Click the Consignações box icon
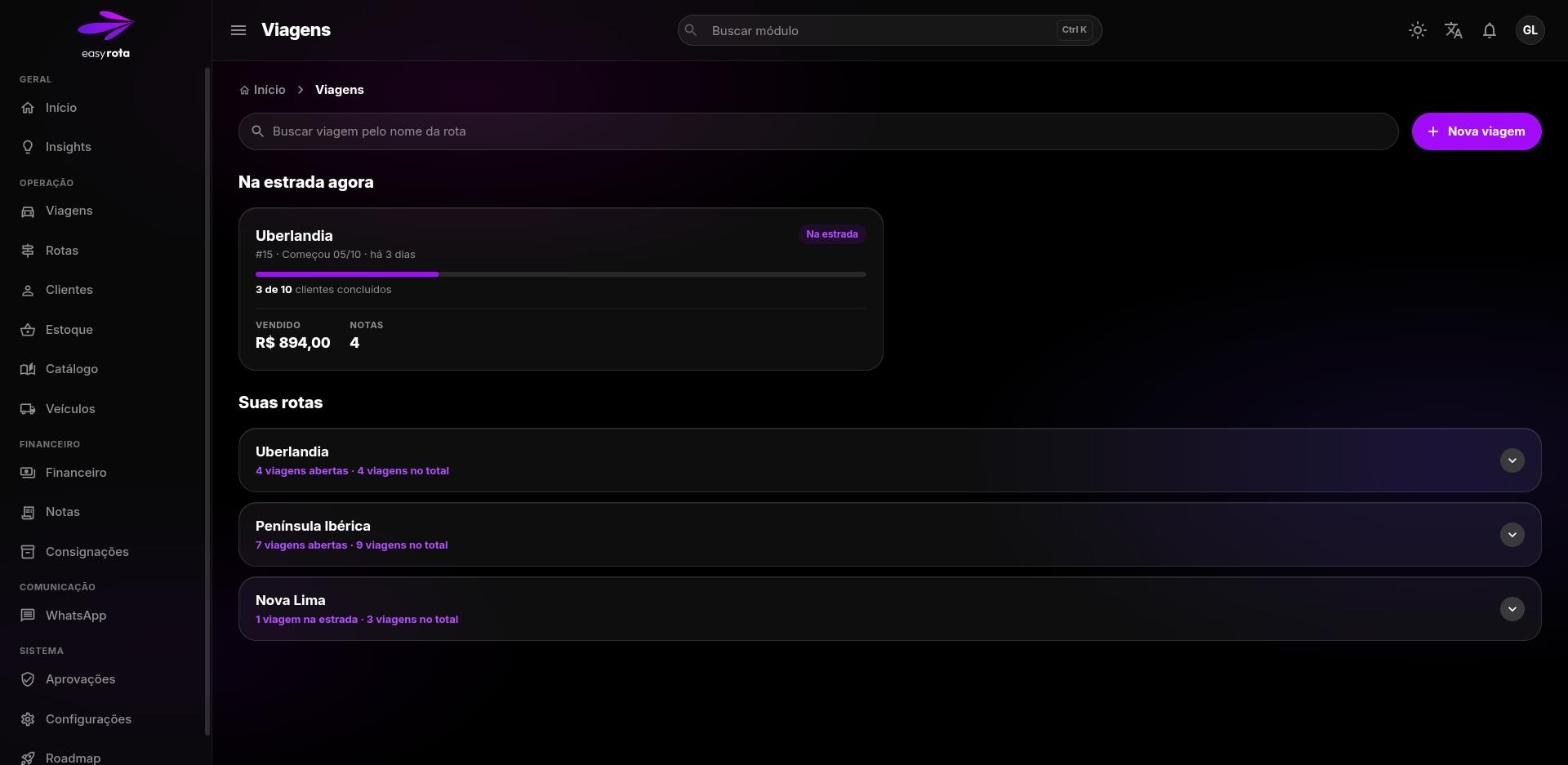This screenshot has height=765, width=1568. tap(28, 552)
